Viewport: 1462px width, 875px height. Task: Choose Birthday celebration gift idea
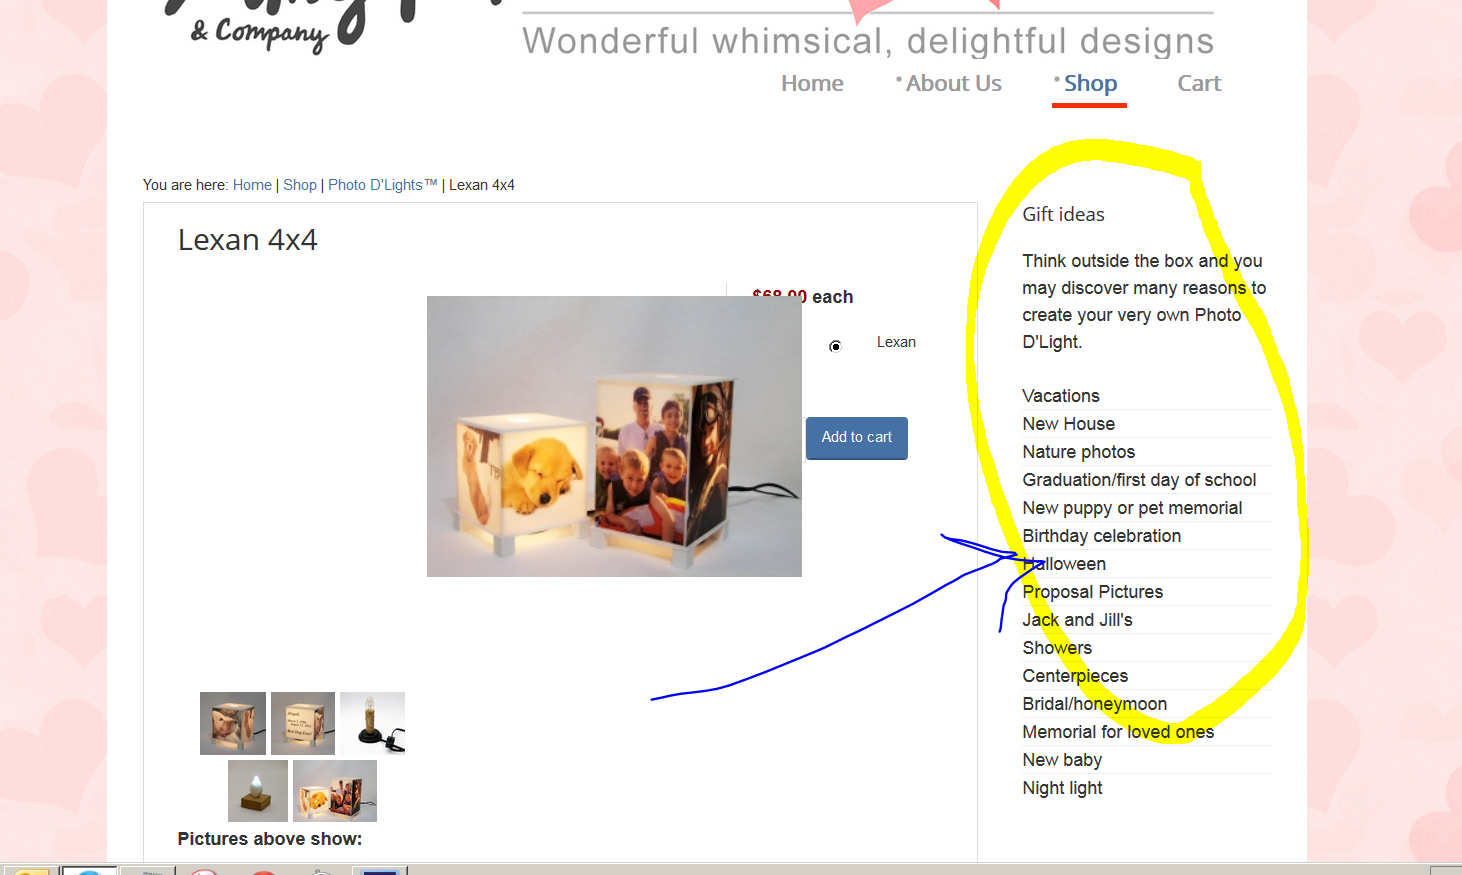pos(1101,536)
